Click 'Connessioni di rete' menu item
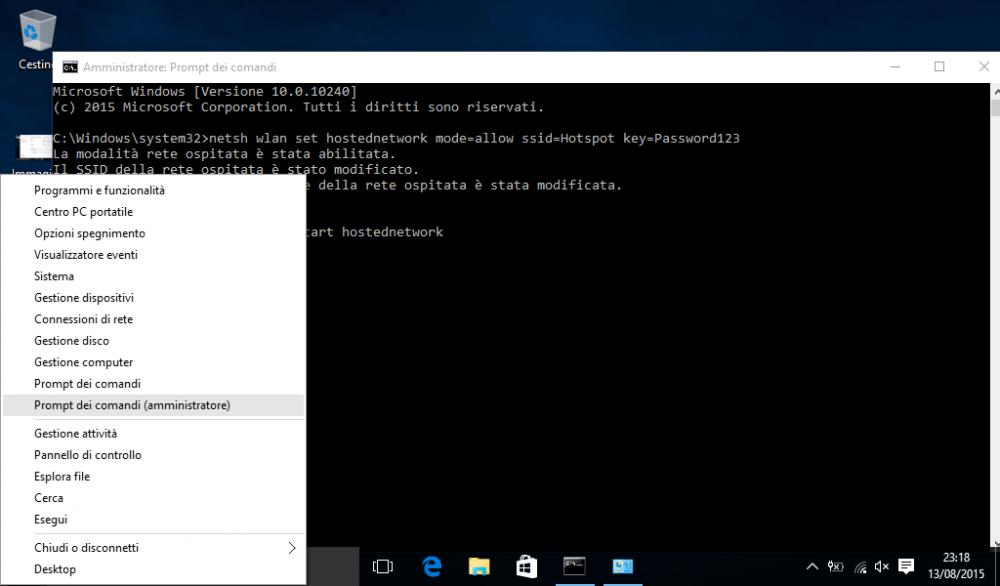This screenshot has width=1000, height=586. [x=83, y=319]
